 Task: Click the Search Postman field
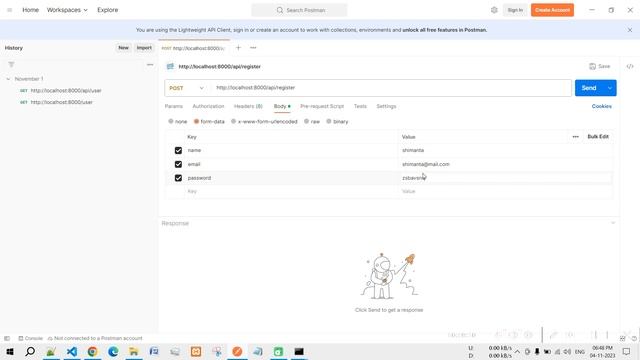[x=300, y=10]
